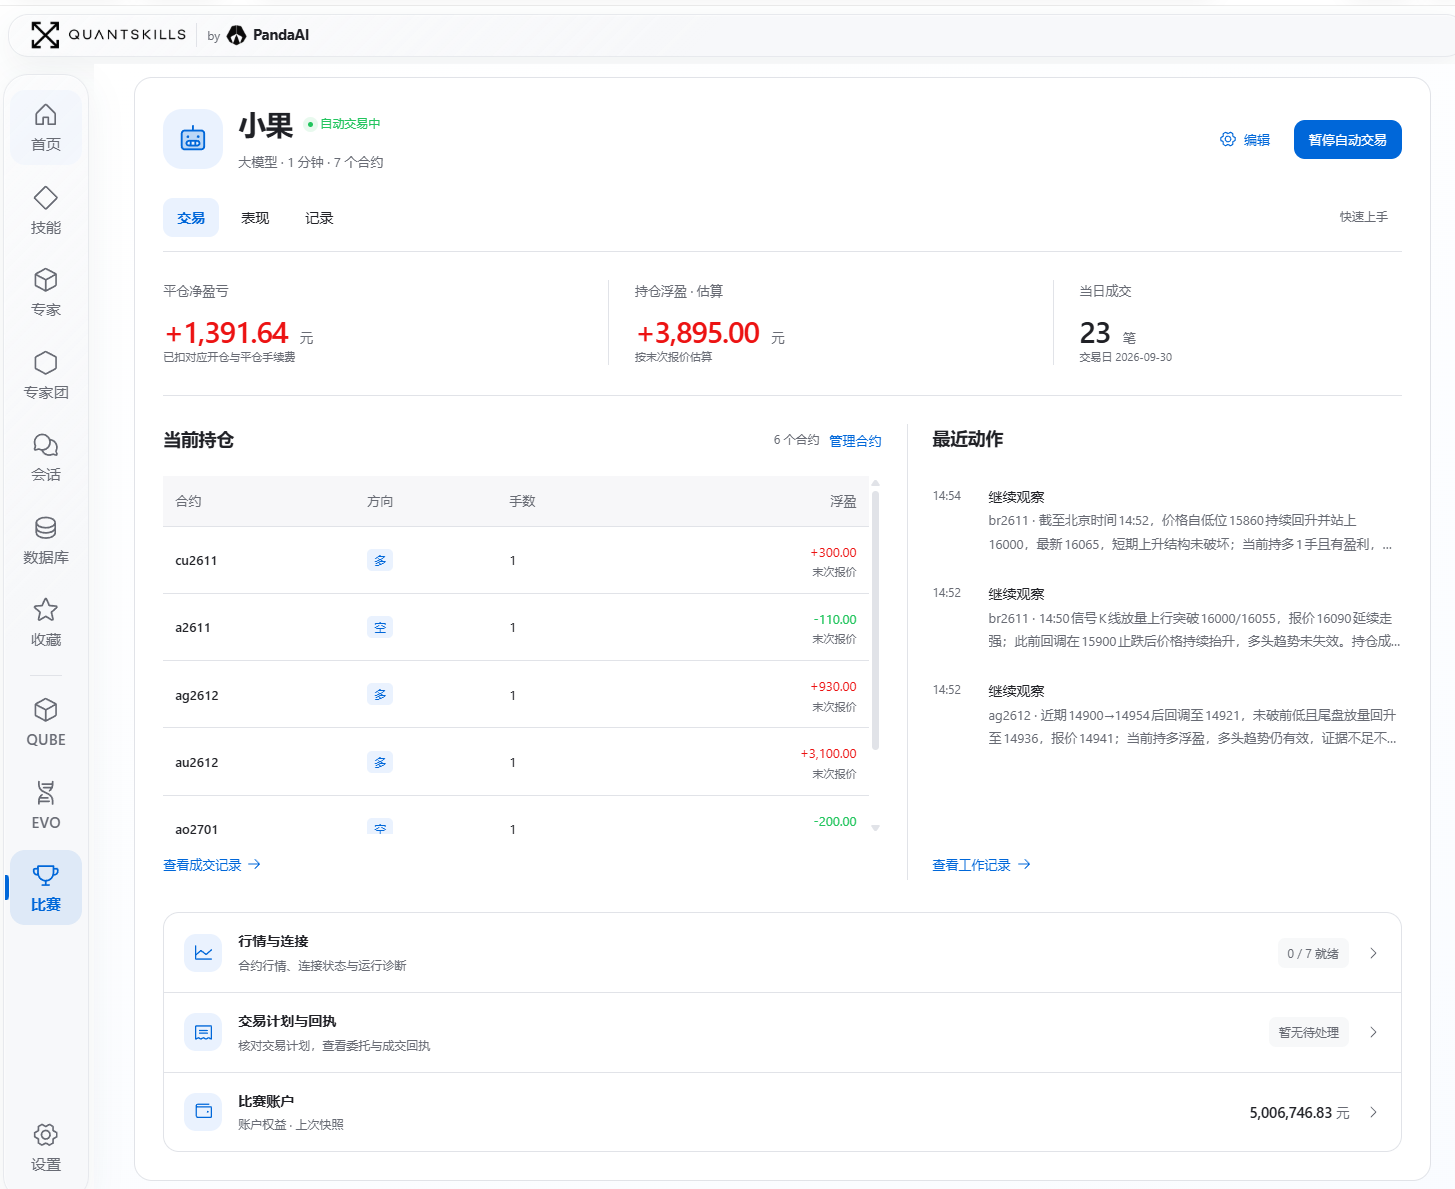Viewport: 1455px width, 1189px height.
Task: Click the PandaAI logo
Action: pyautogui.click(x=269, y=35)
